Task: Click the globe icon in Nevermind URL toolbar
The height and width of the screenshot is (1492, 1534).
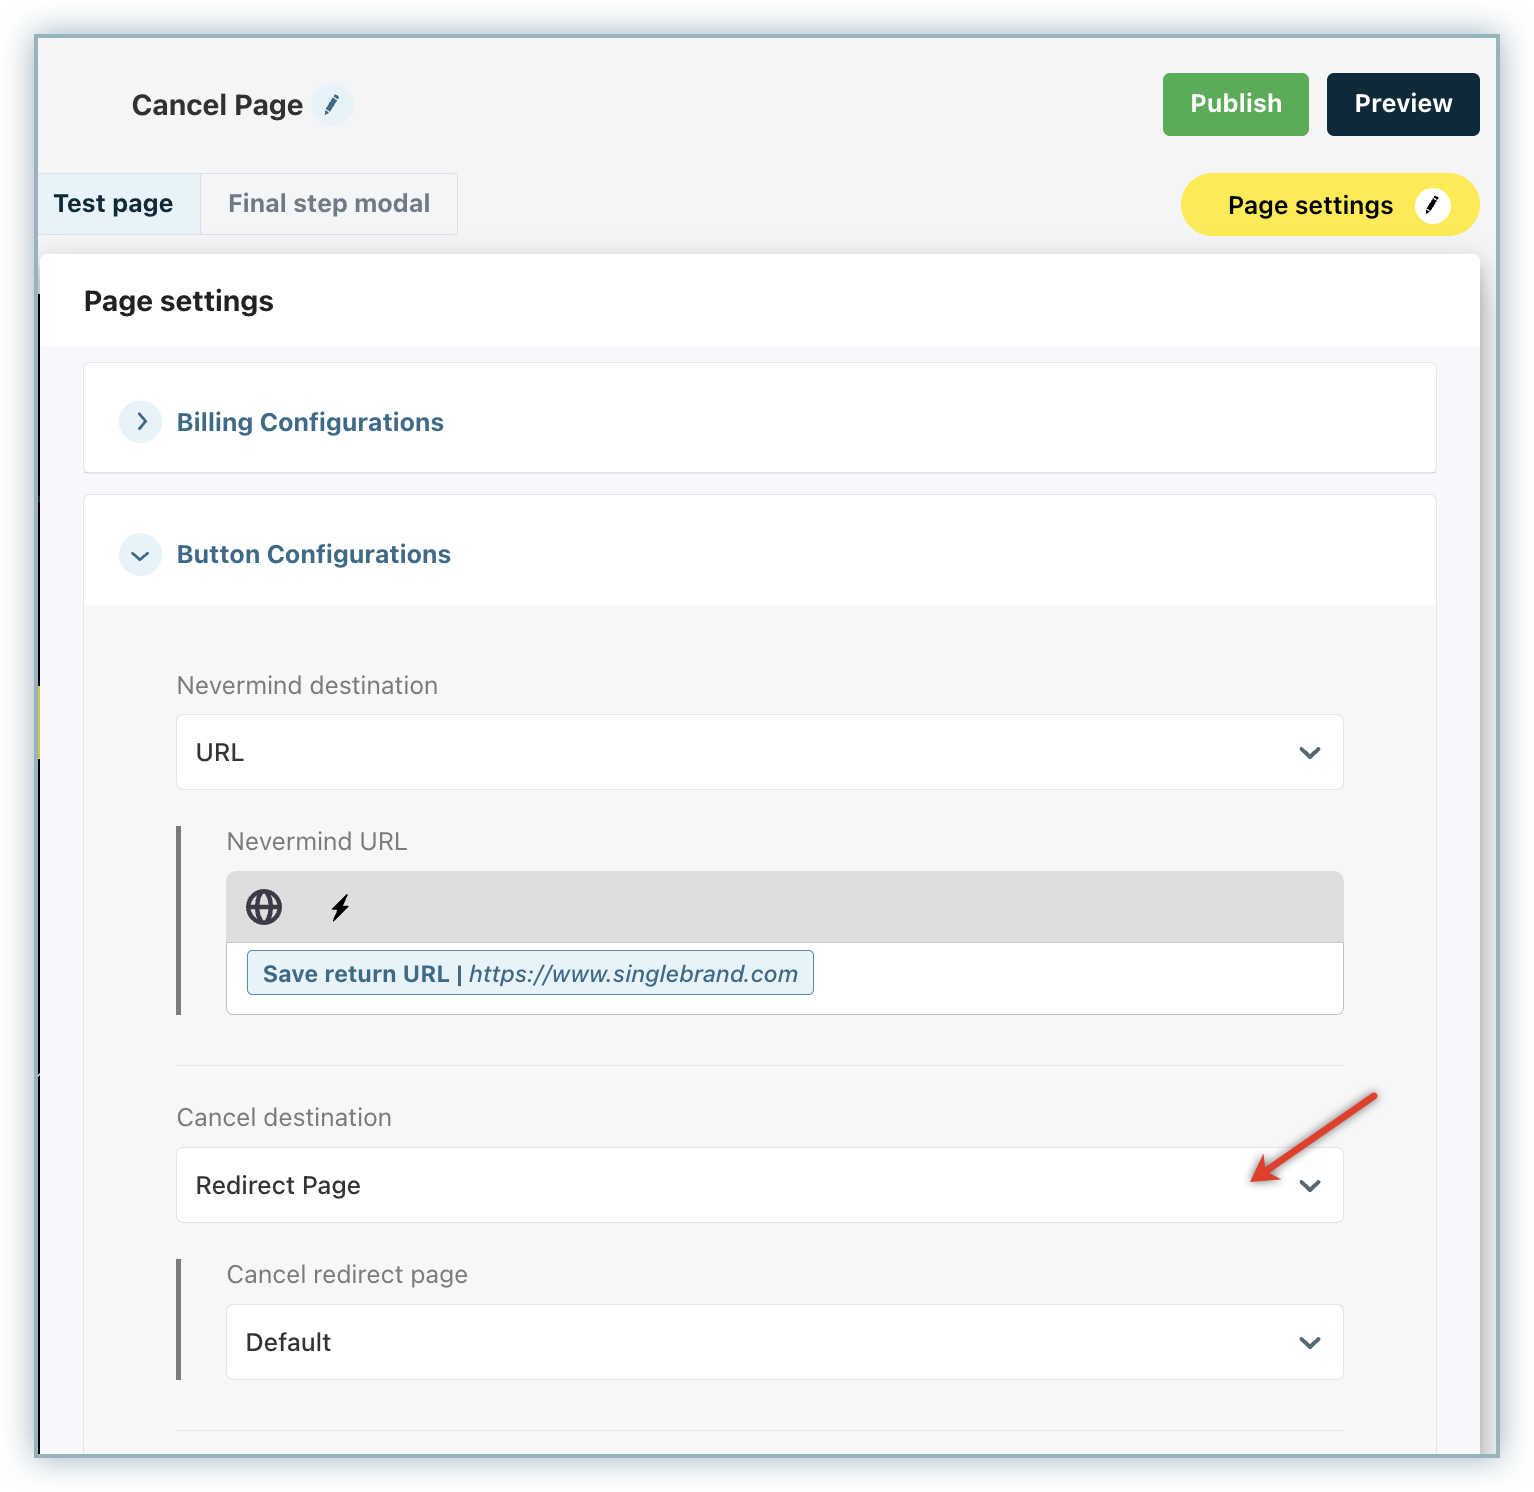Action: pyautogui.click(x=264, y=907)
